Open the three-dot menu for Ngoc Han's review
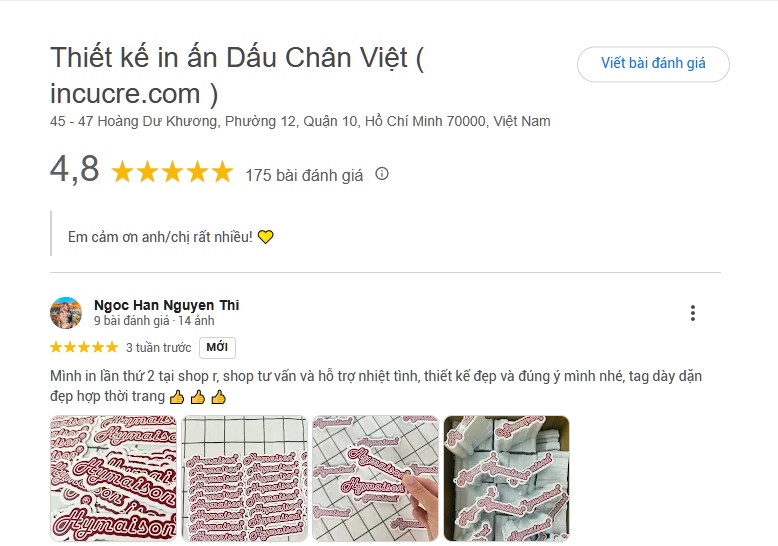Image resolution: width=778 pixels, height=546 pixels. [x=693, y=313]
